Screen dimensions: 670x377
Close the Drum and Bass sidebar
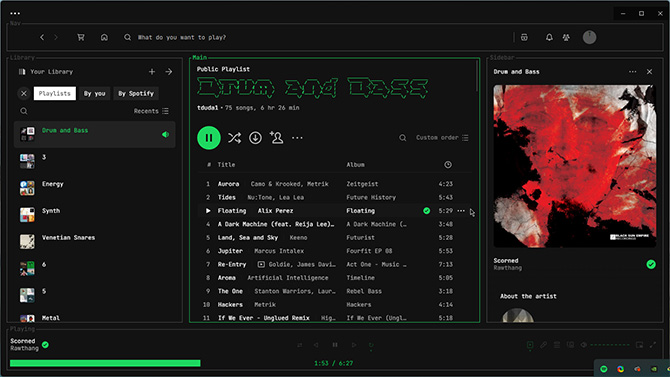[x=649, y=72]
